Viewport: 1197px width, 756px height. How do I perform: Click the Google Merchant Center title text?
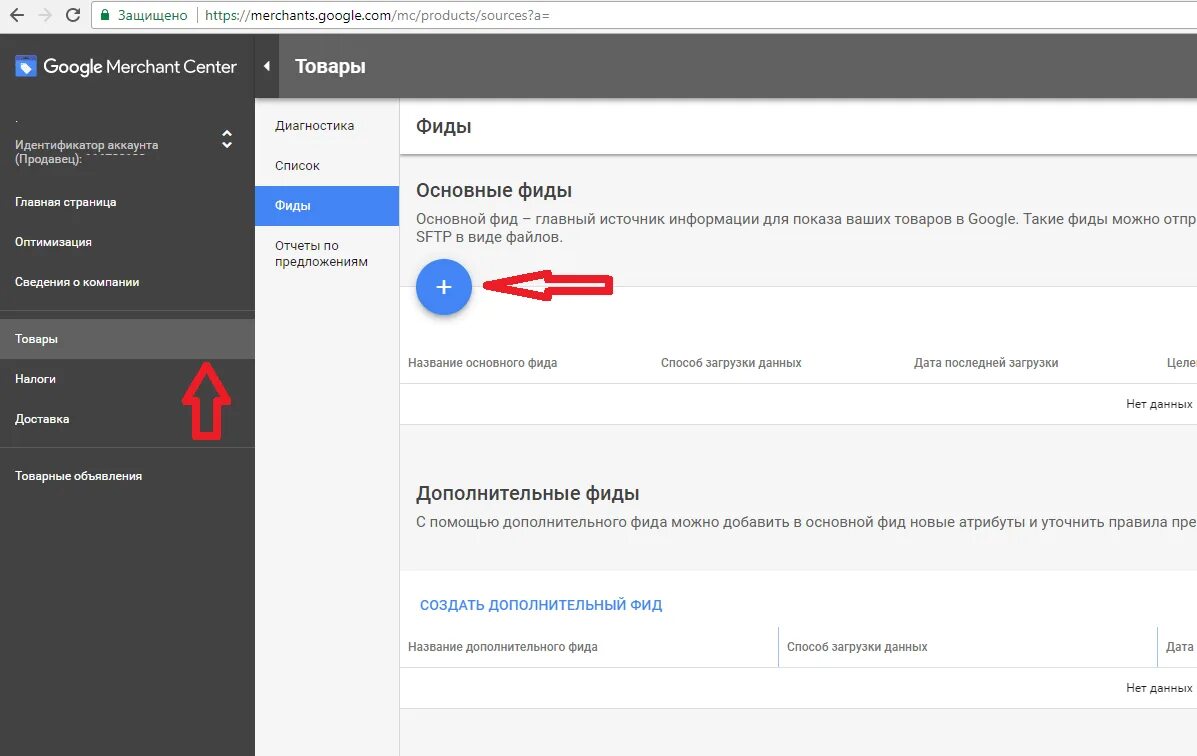coord(140,66)
